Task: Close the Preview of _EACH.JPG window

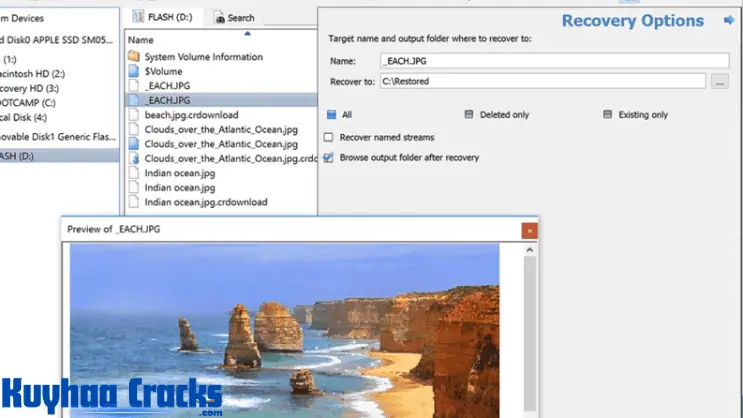Action: point(528,229)
